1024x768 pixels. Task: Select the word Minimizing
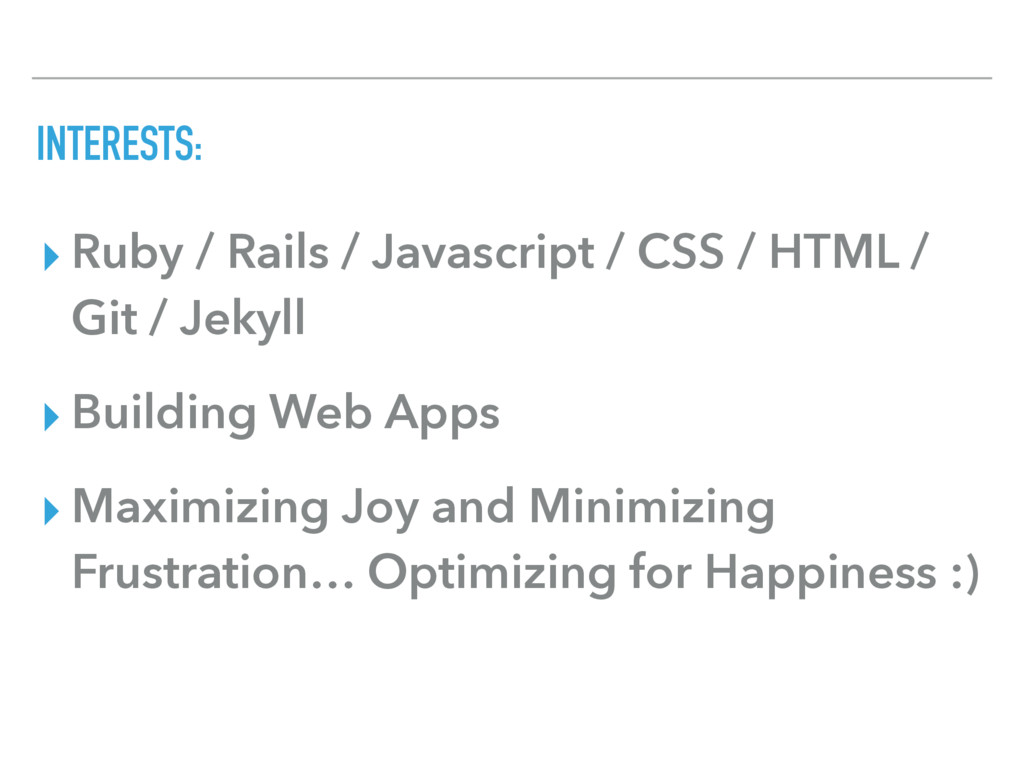pyautogui.click(x=652, y=509)
